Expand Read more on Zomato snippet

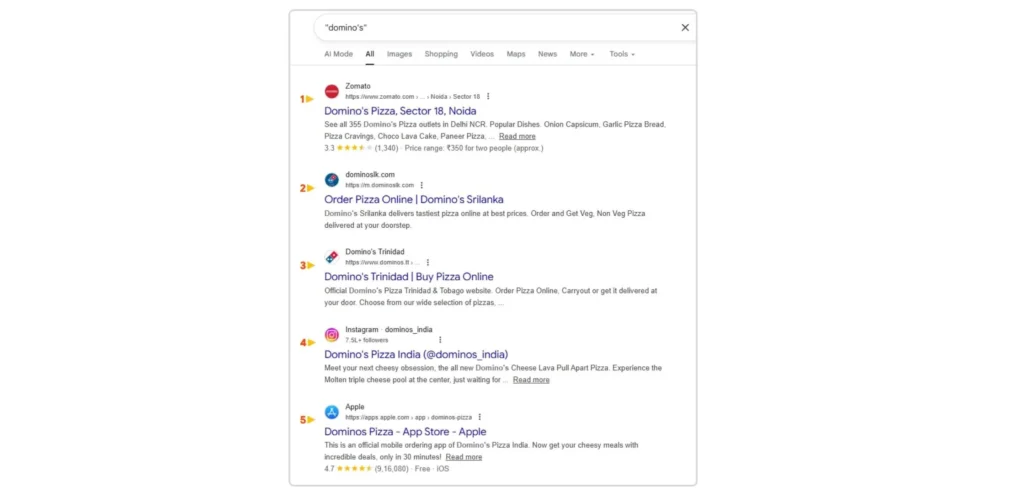(517, 136)
